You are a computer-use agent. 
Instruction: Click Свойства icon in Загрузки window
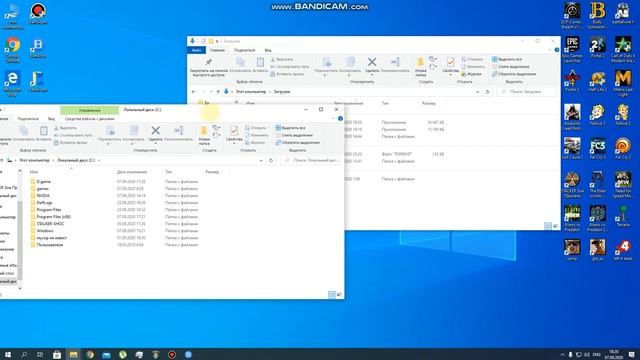(450, 62)
